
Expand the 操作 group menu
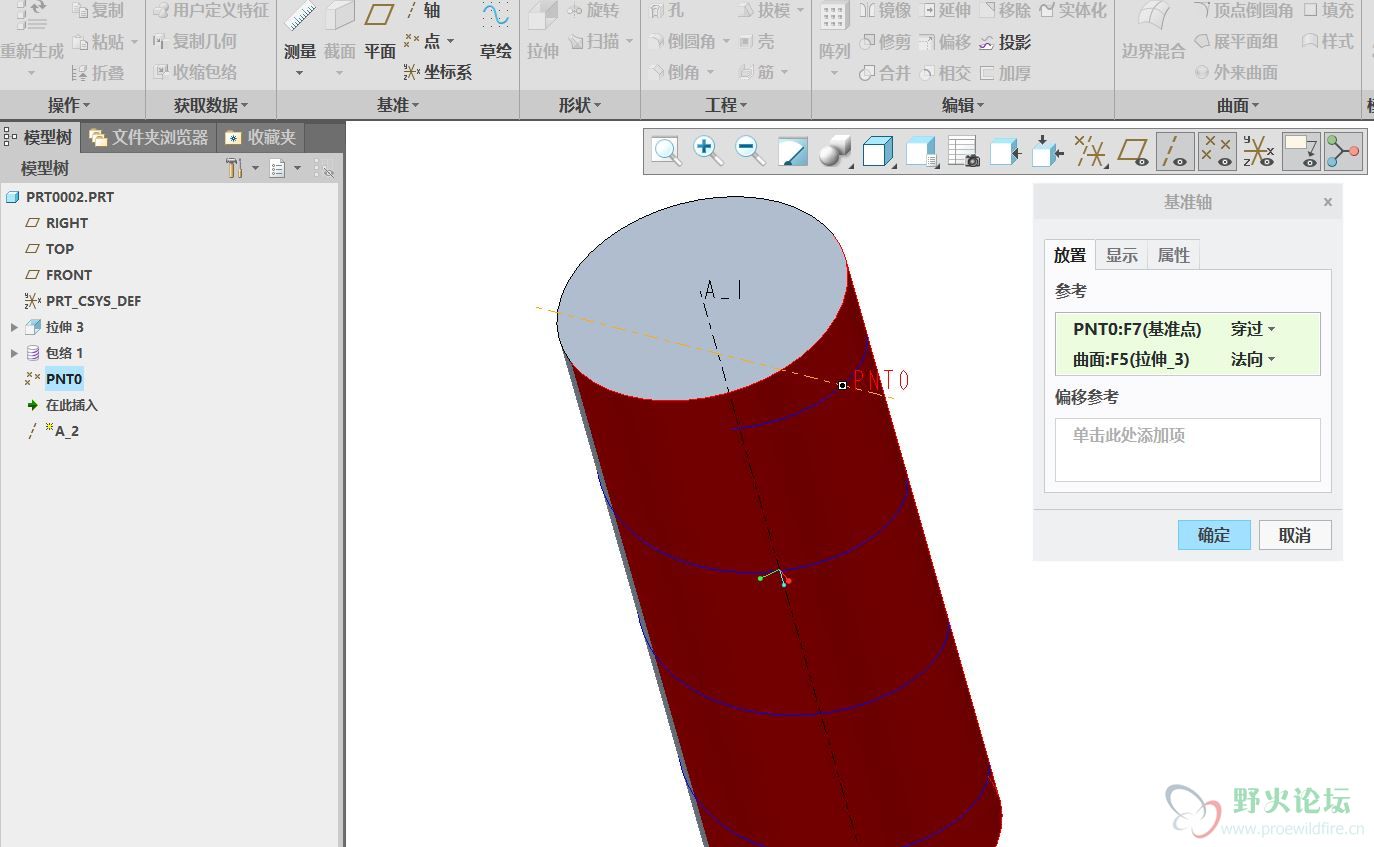[69, 105]
